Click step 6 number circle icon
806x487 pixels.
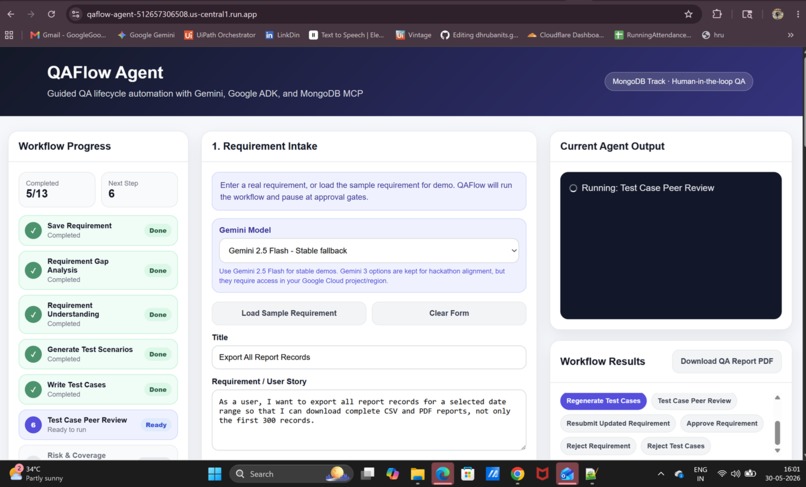pos(33,425)
